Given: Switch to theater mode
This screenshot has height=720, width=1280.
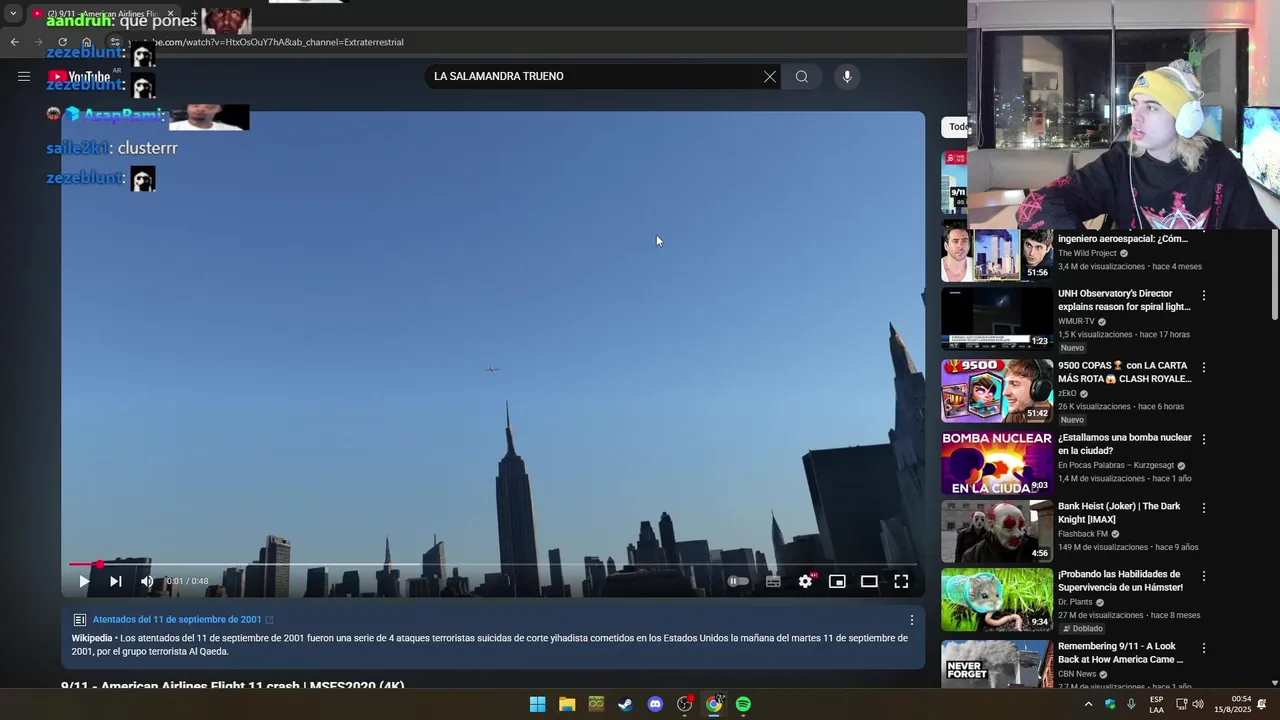Looking at the screenshot, I should pyautogui.click(x=869, y=581).
